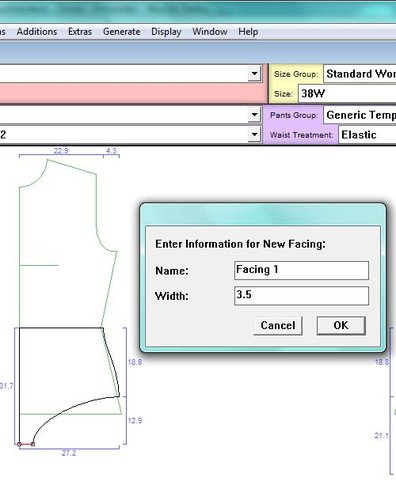Open the Pants Group combo box

[360, 115]
